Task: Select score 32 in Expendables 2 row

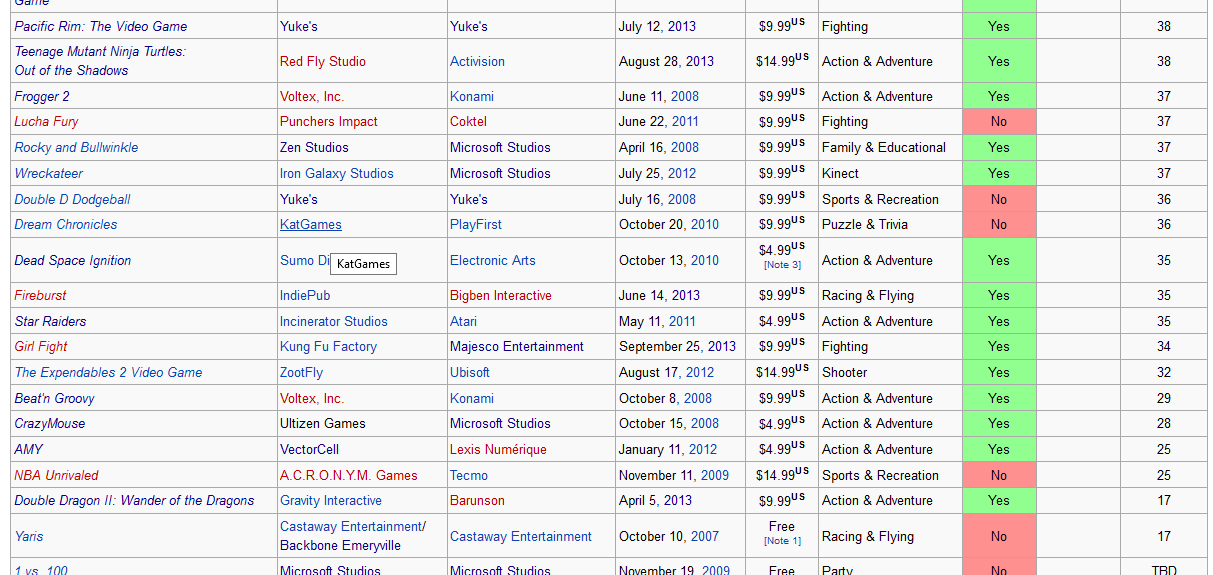Action: (x=1164, y=372)
